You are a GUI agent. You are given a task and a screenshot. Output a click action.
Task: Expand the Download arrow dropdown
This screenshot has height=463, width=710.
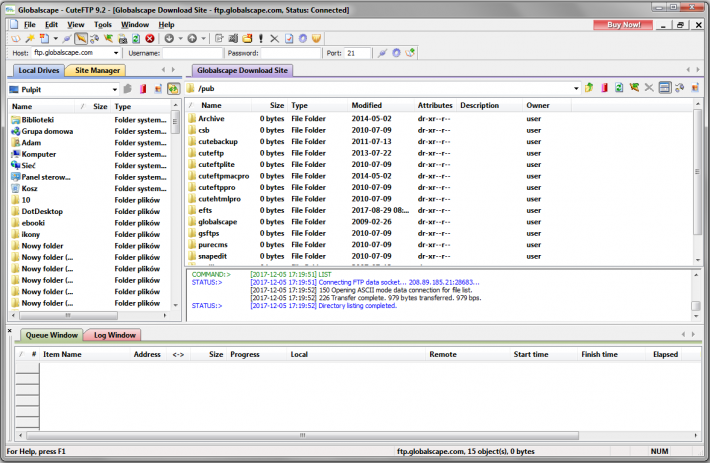point(180,39)
